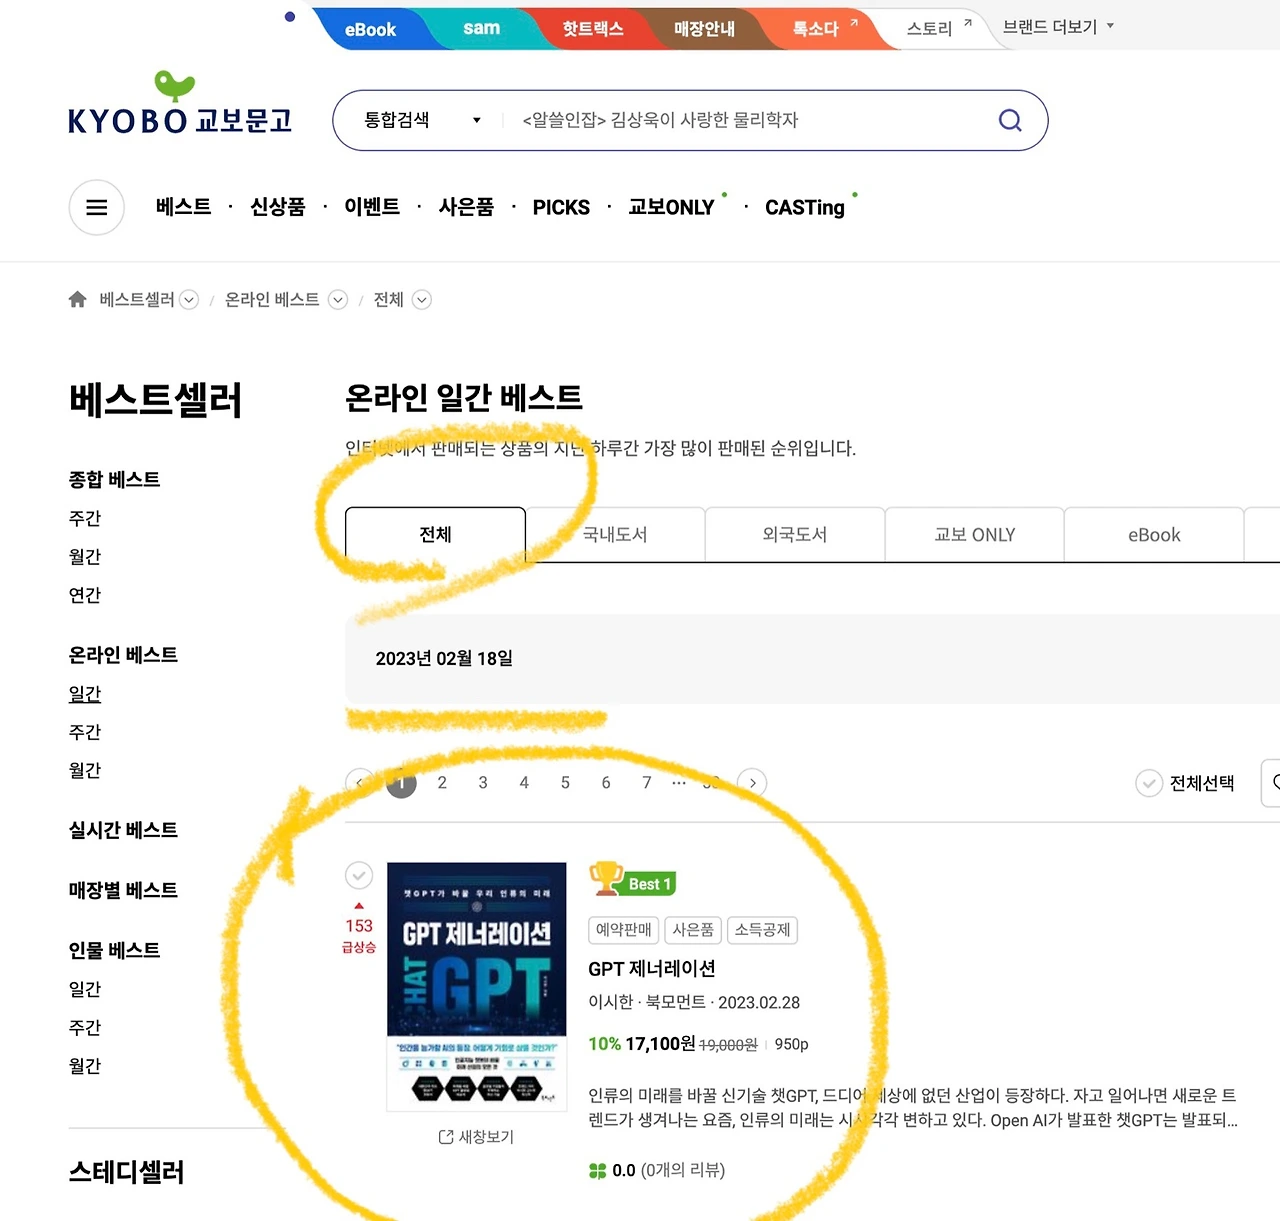Screen dimensions: 1280x1221
Task: Open the 교보ONLY navigation menu
Action: pos(671,207)
